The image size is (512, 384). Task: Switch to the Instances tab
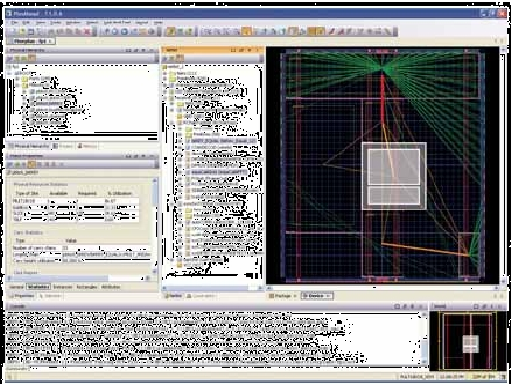(63, 287)
